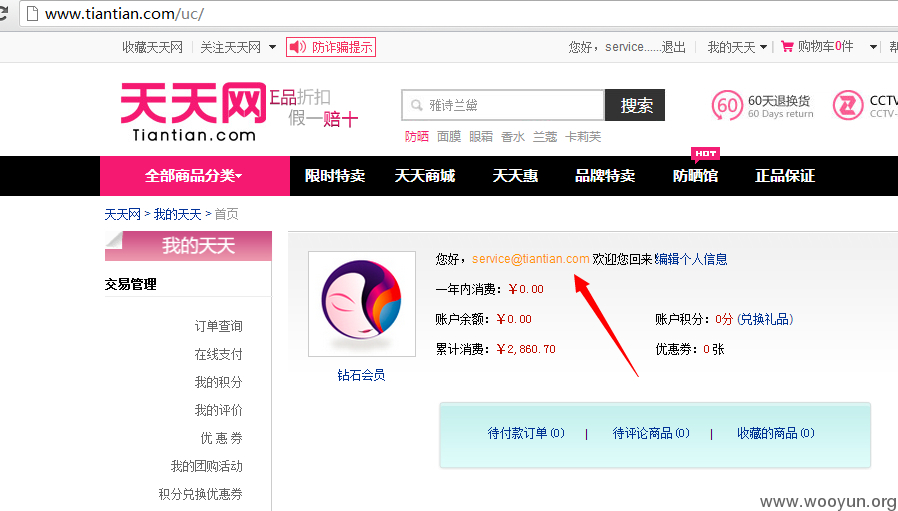Click the 香水 hot keyword
The width and height of the screenshot is (898, 511).
(513, 137)
